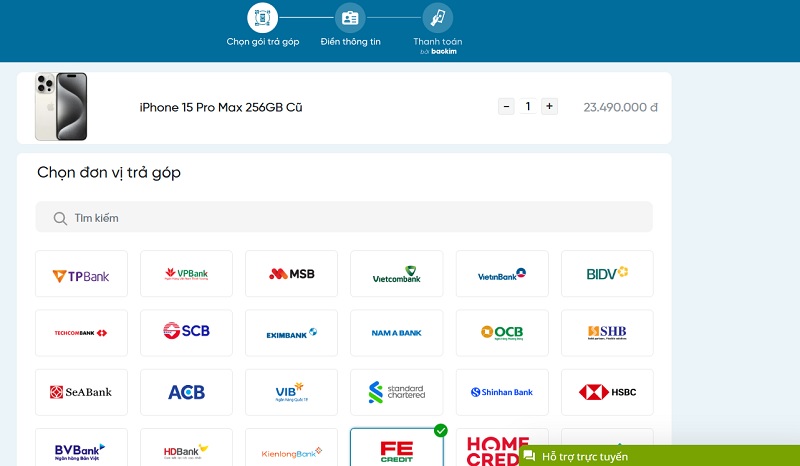Select the TPBank logo tile

pos(81,274)
